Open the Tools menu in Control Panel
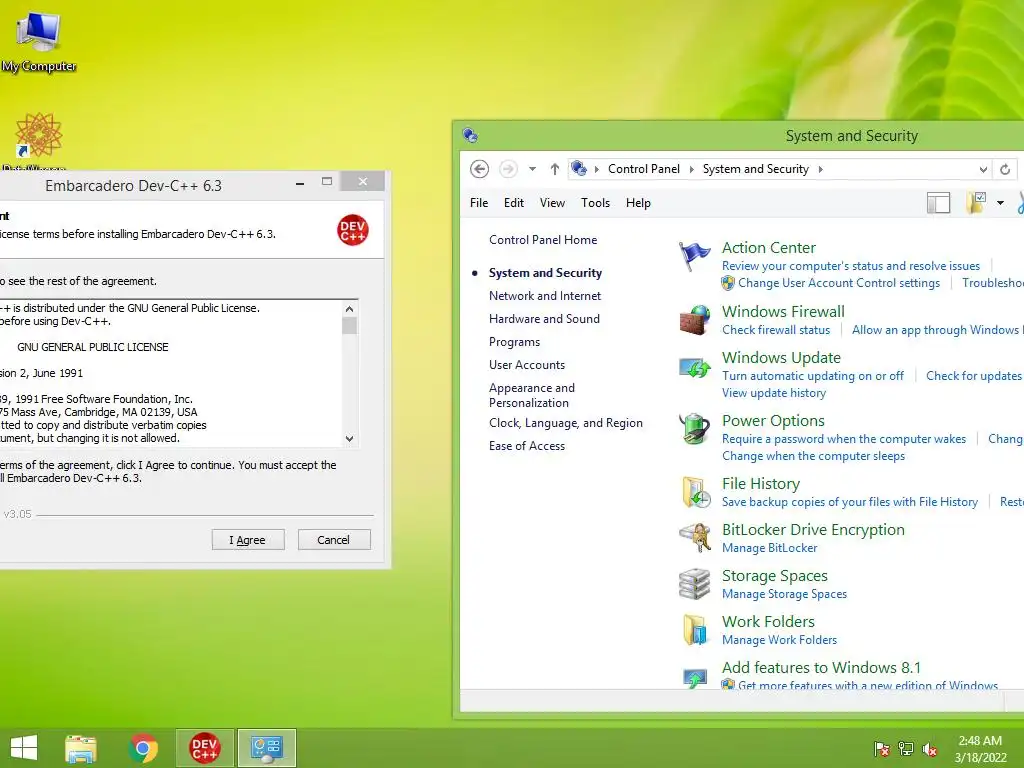 coord(595,203)
